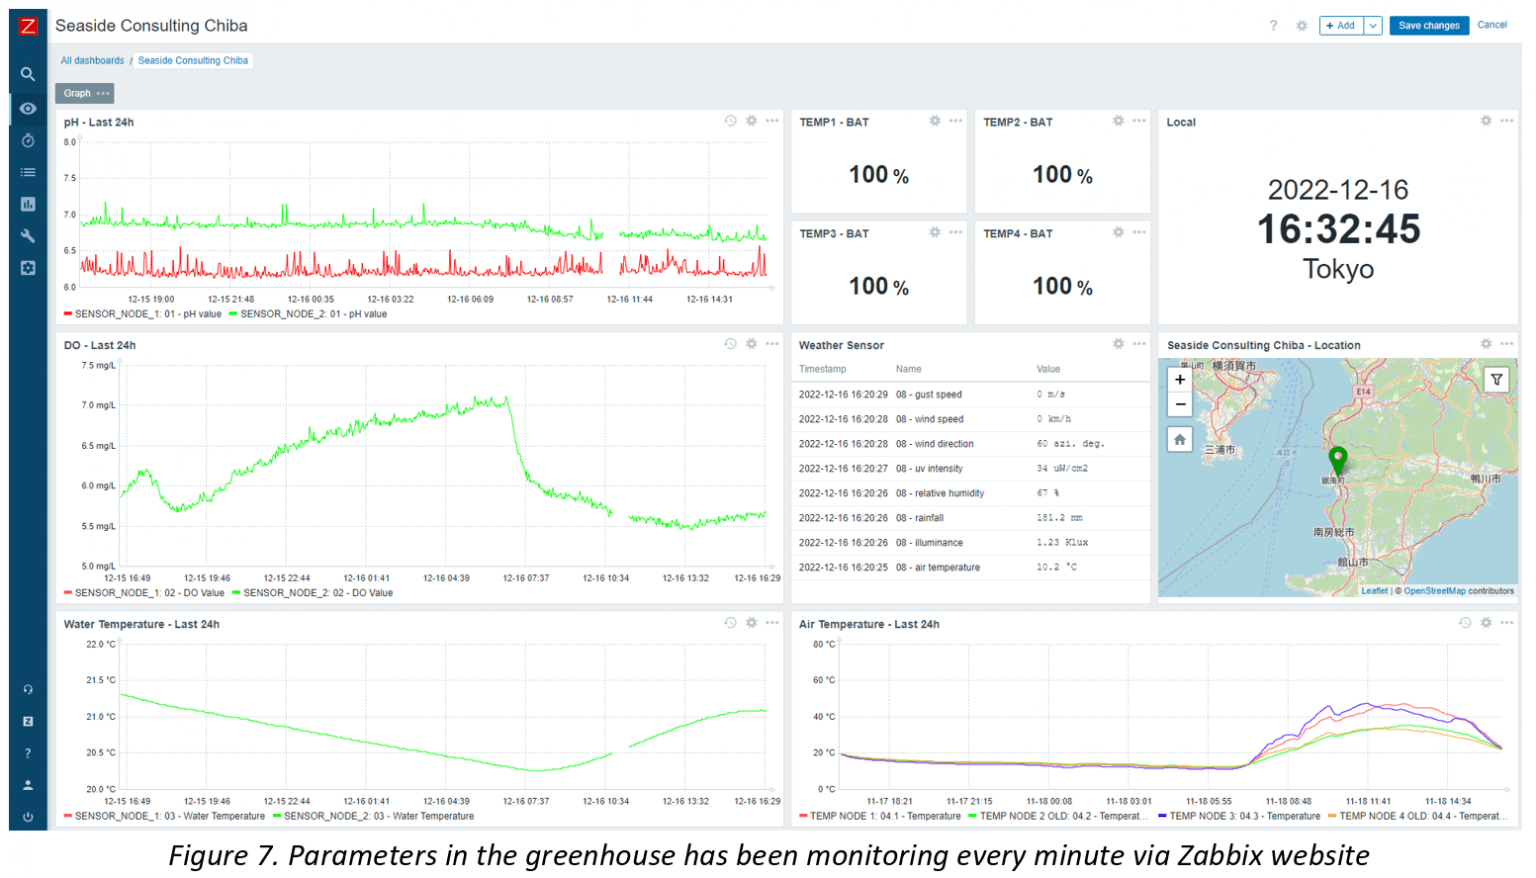
Task: Click the map home reset button
Action: [1180, 440]
